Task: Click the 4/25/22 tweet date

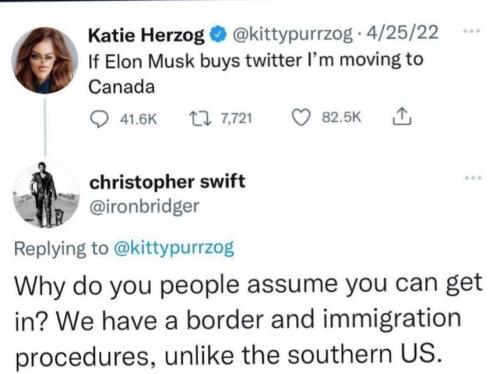Action: pyautogui.click(x=403, y=33)
